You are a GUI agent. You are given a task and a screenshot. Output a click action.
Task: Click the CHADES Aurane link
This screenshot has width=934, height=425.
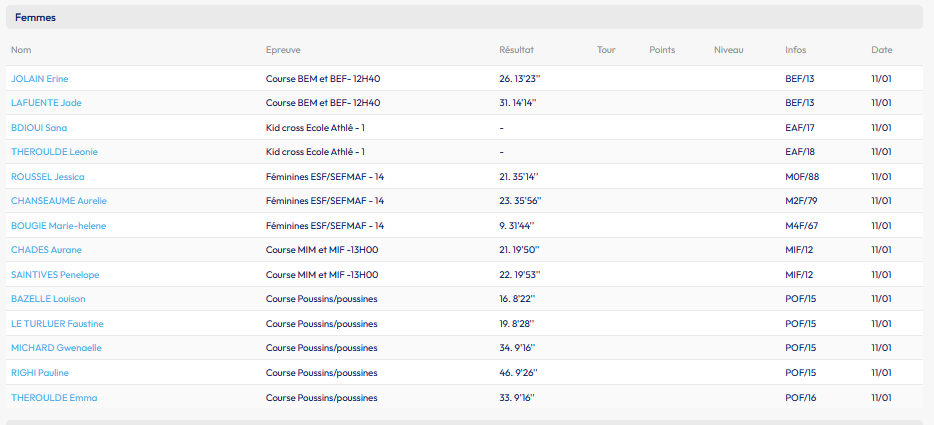(x=46, y=250)
